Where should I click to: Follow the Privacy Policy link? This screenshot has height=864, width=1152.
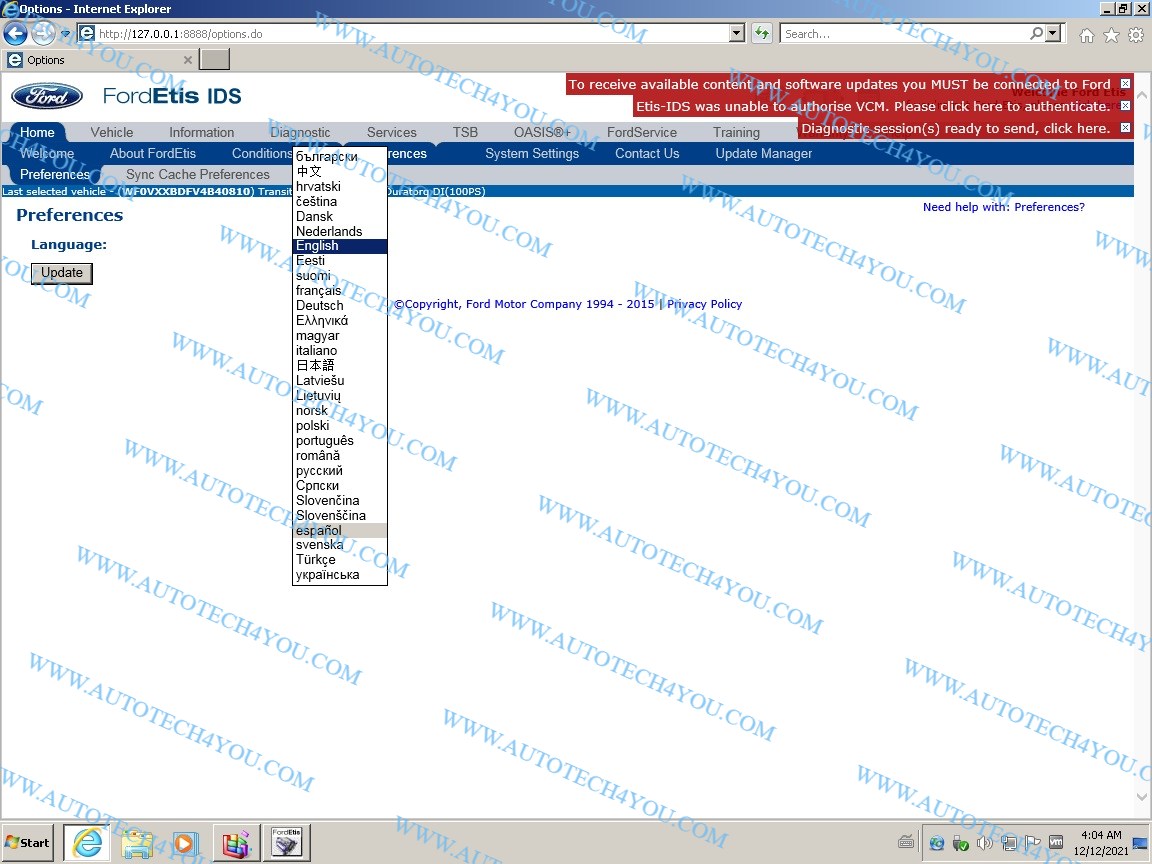click(x=704, y=304)
